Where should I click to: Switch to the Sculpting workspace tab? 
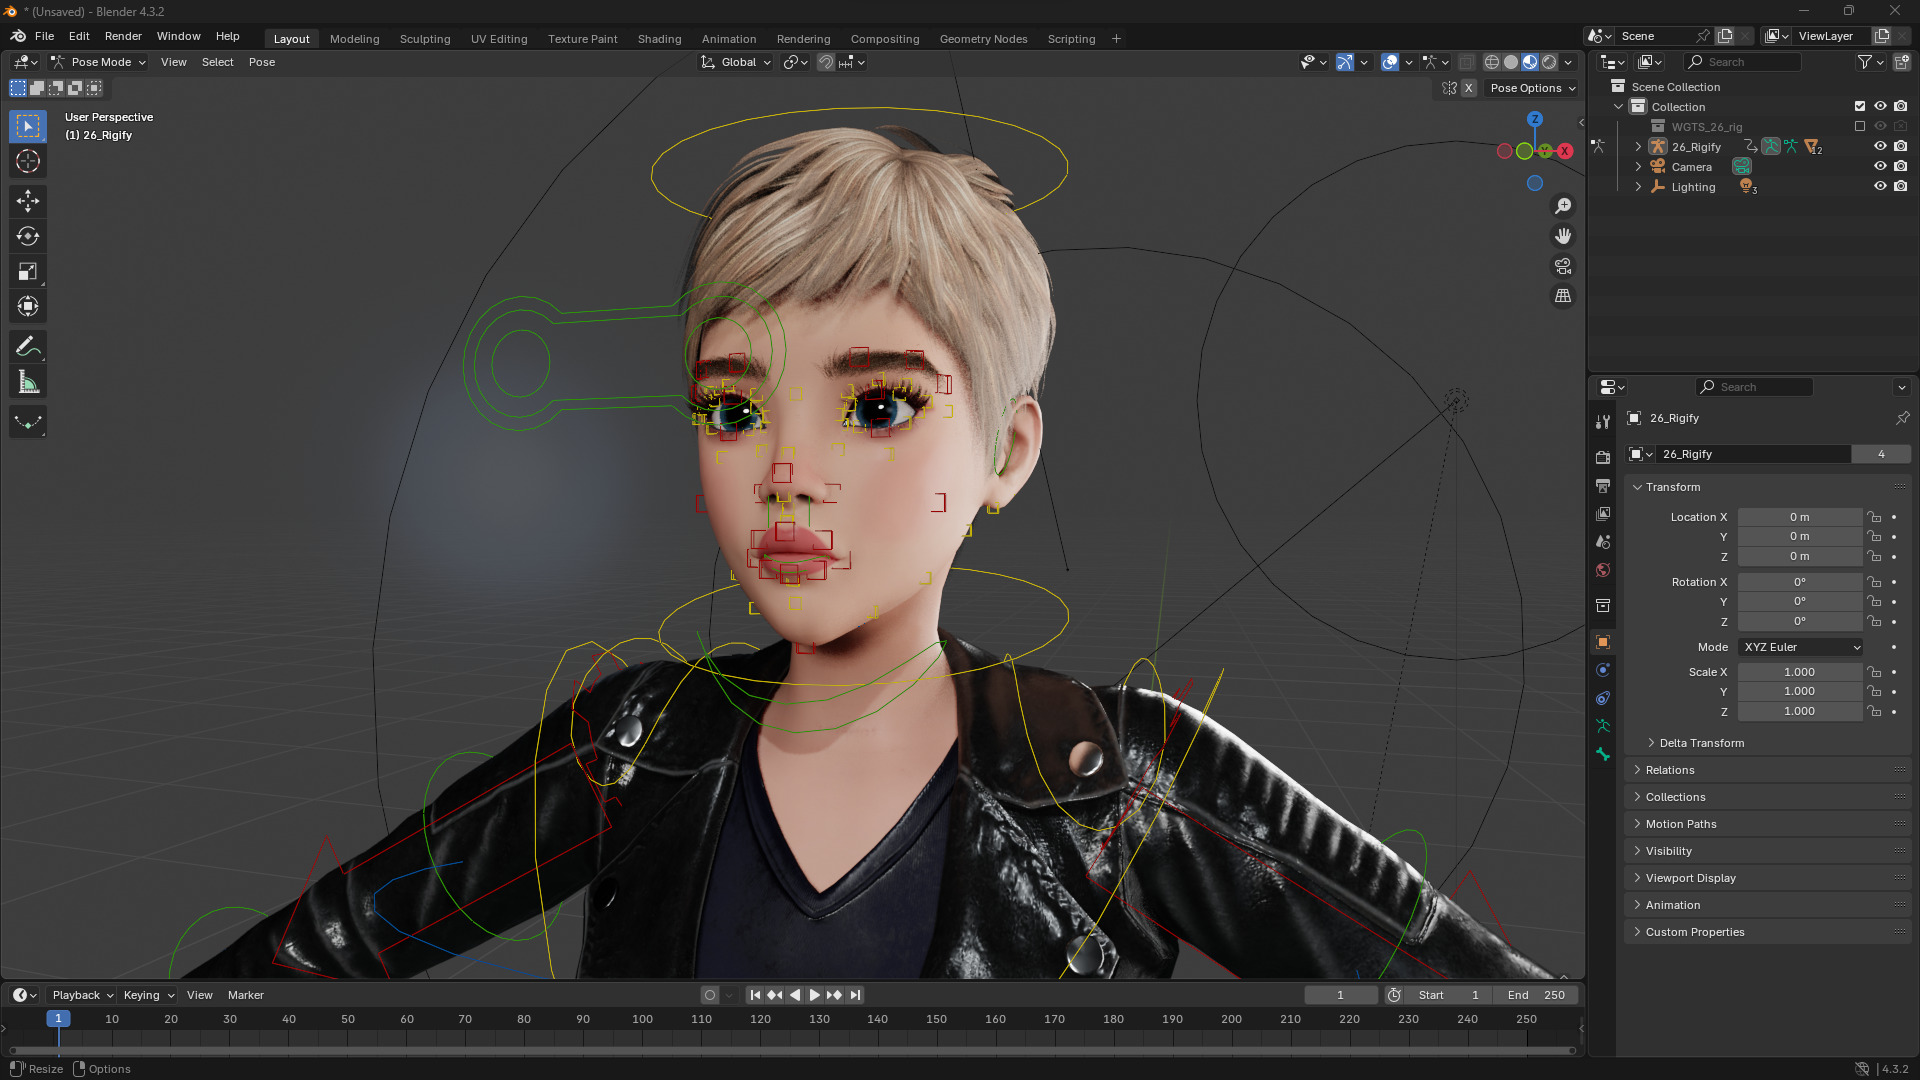pyautogui.click(x=425, y=39)
